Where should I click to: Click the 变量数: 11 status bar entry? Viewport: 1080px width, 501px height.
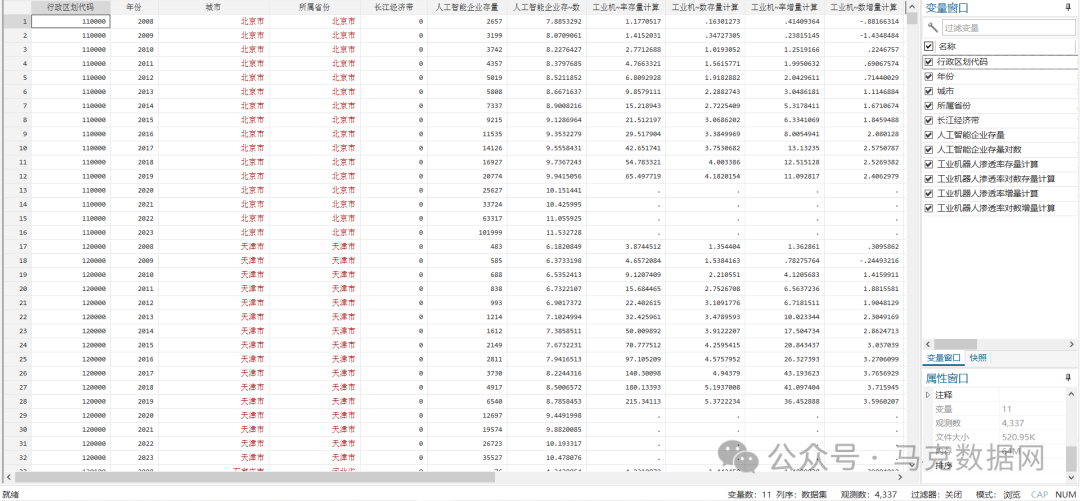[749, 494]
